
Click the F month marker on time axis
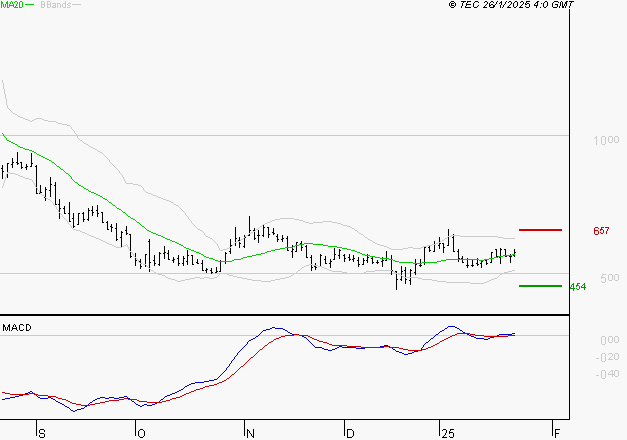557,434
